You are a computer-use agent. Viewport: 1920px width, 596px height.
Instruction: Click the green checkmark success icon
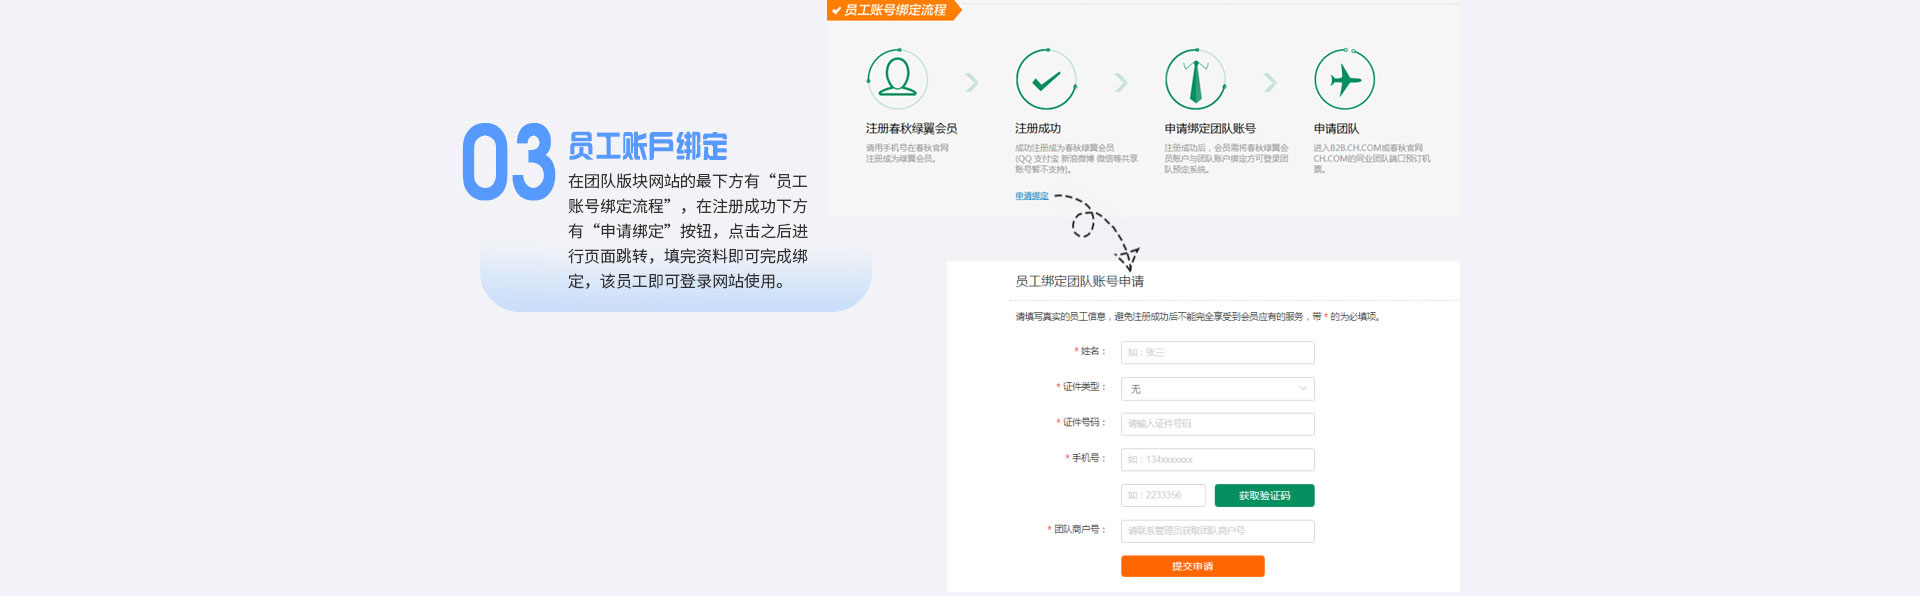tap(1046, 79)
